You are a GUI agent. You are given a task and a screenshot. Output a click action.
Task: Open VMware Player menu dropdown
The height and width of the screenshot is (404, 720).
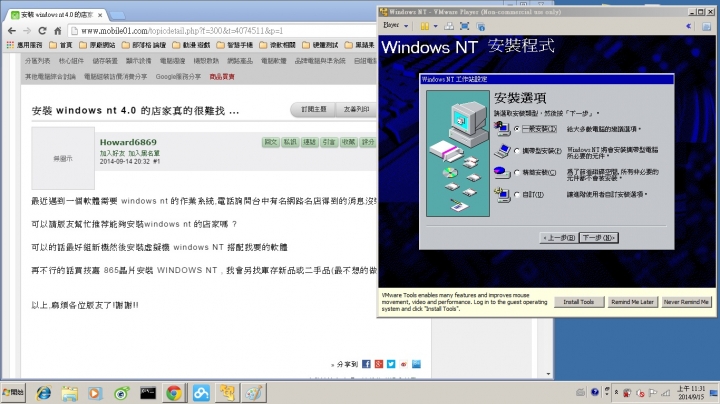pos(395,26)
